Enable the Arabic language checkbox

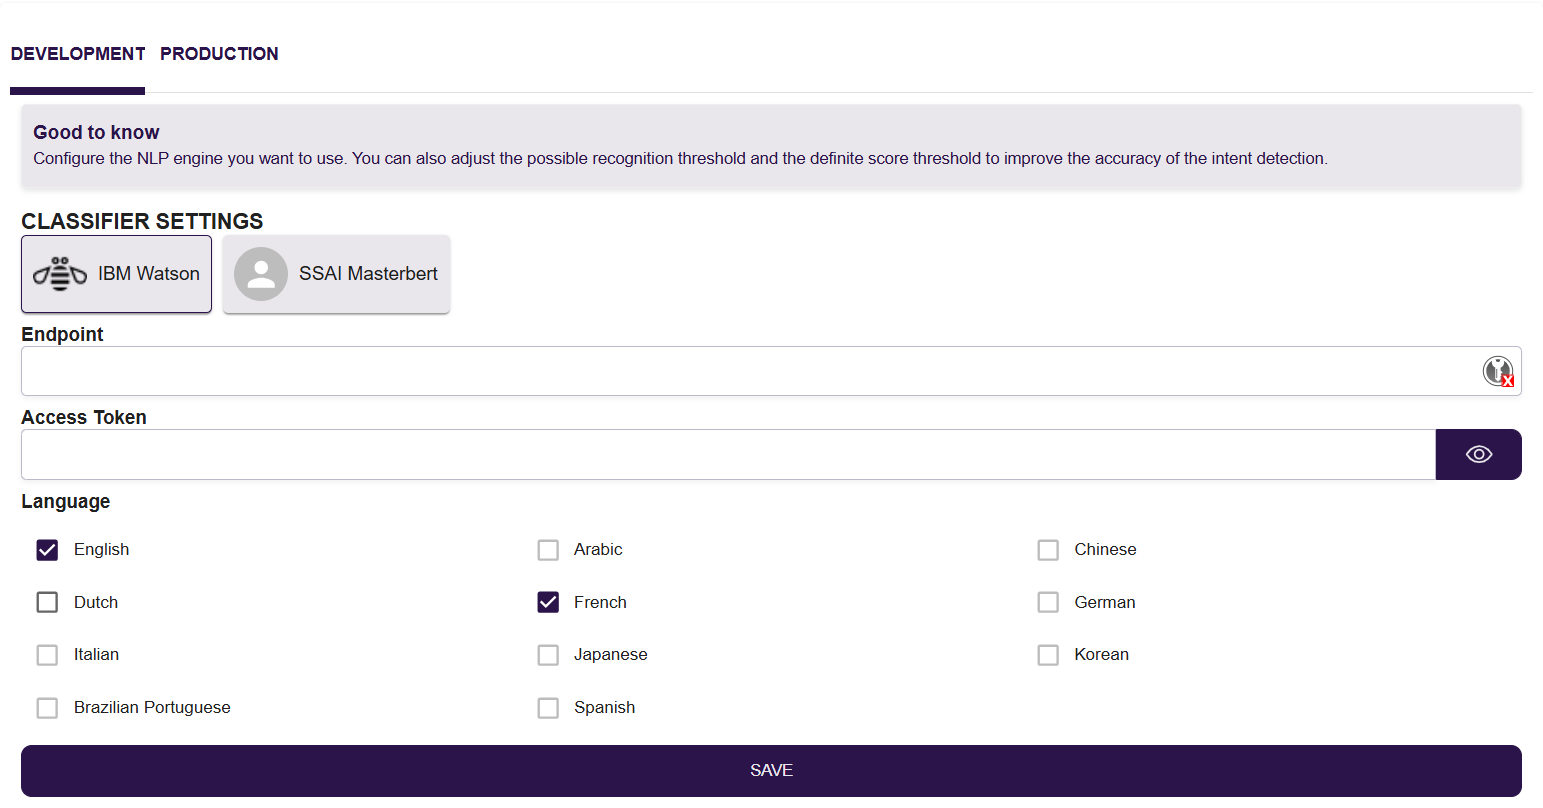(548, 550)
